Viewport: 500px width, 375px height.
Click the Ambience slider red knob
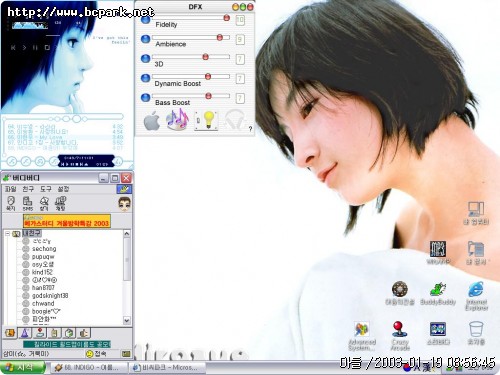click(x=220, y=37)
